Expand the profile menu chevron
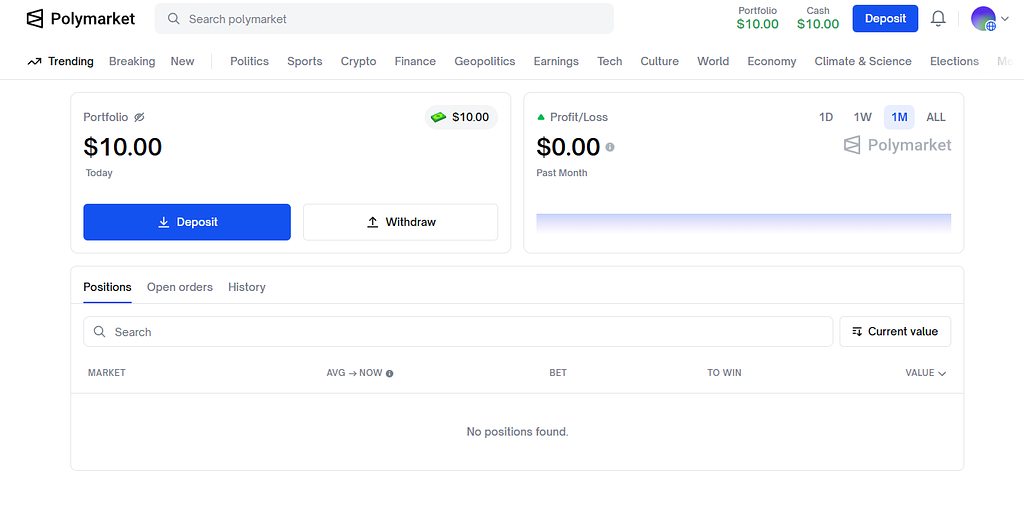1024x520 pixels. [1005, 18]
